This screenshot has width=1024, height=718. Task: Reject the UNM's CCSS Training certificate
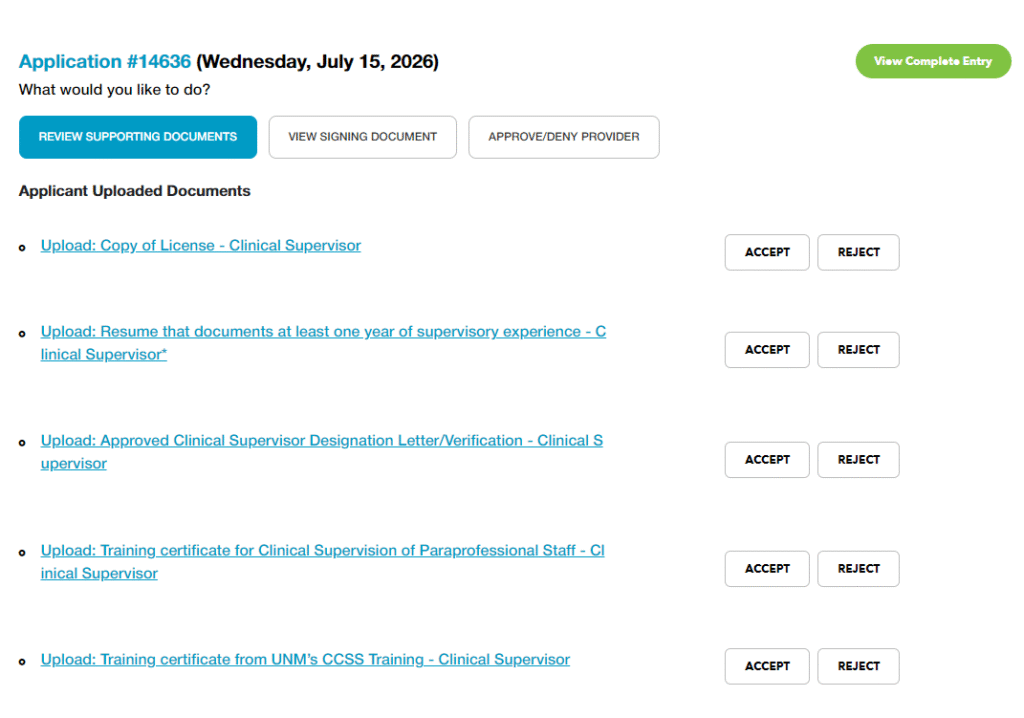click(858, 666)
